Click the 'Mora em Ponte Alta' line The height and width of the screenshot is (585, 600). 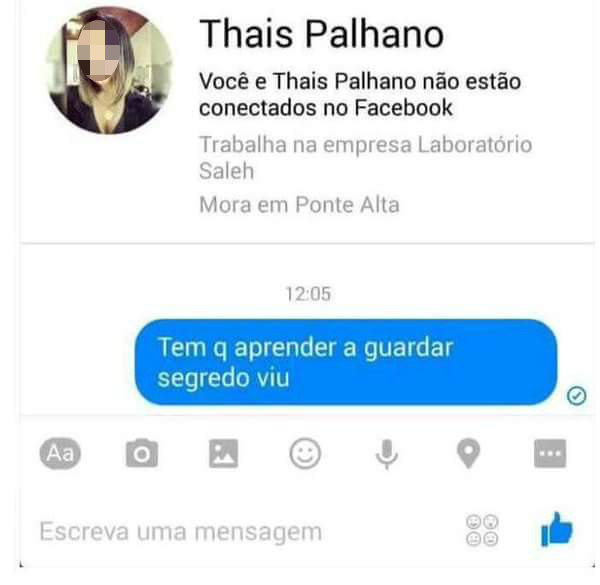(x=299, y=205)
